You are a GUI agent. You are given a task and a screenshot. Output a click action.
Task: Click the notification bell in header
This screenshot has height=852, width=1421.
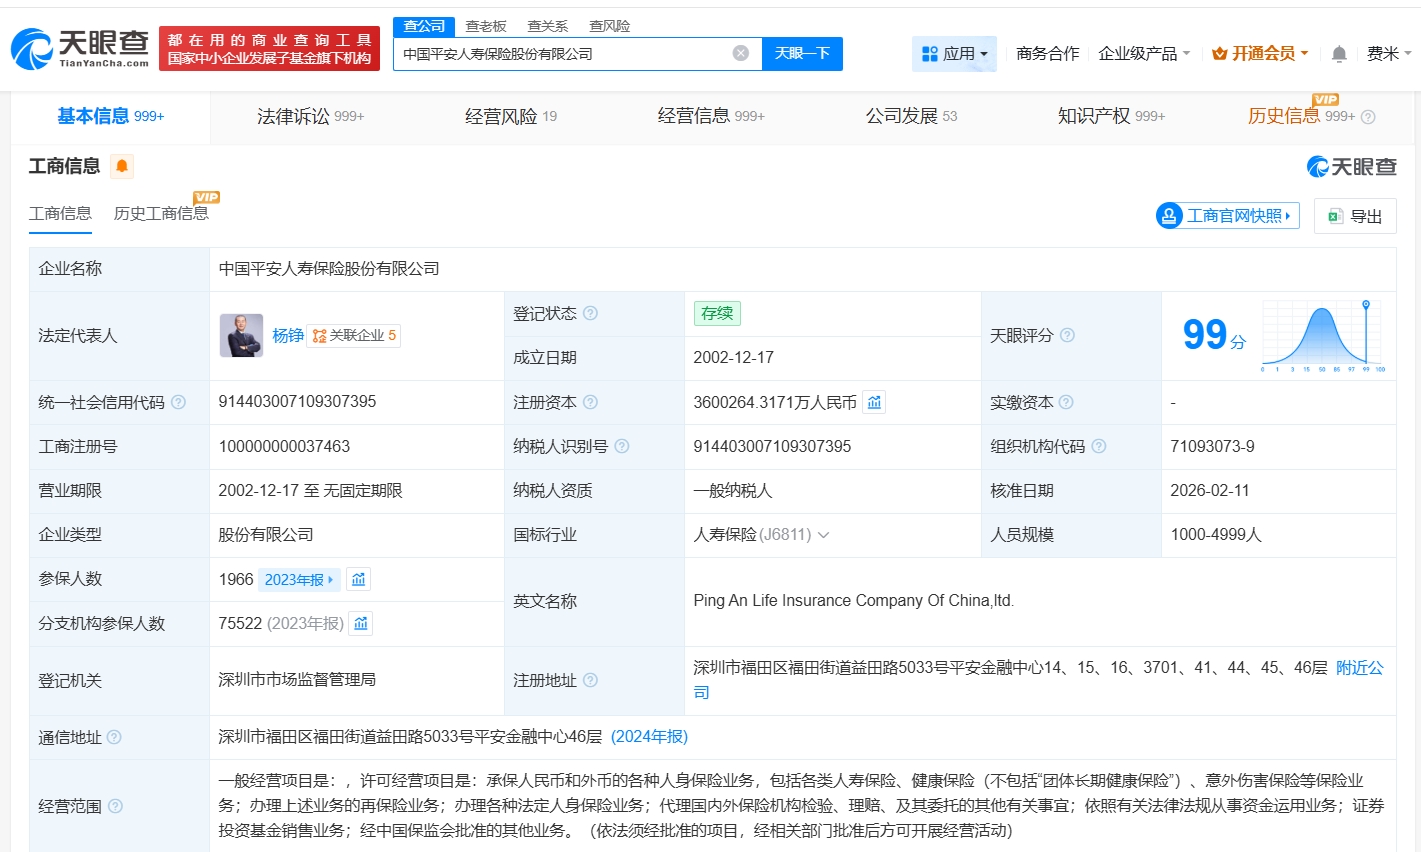1339,54
